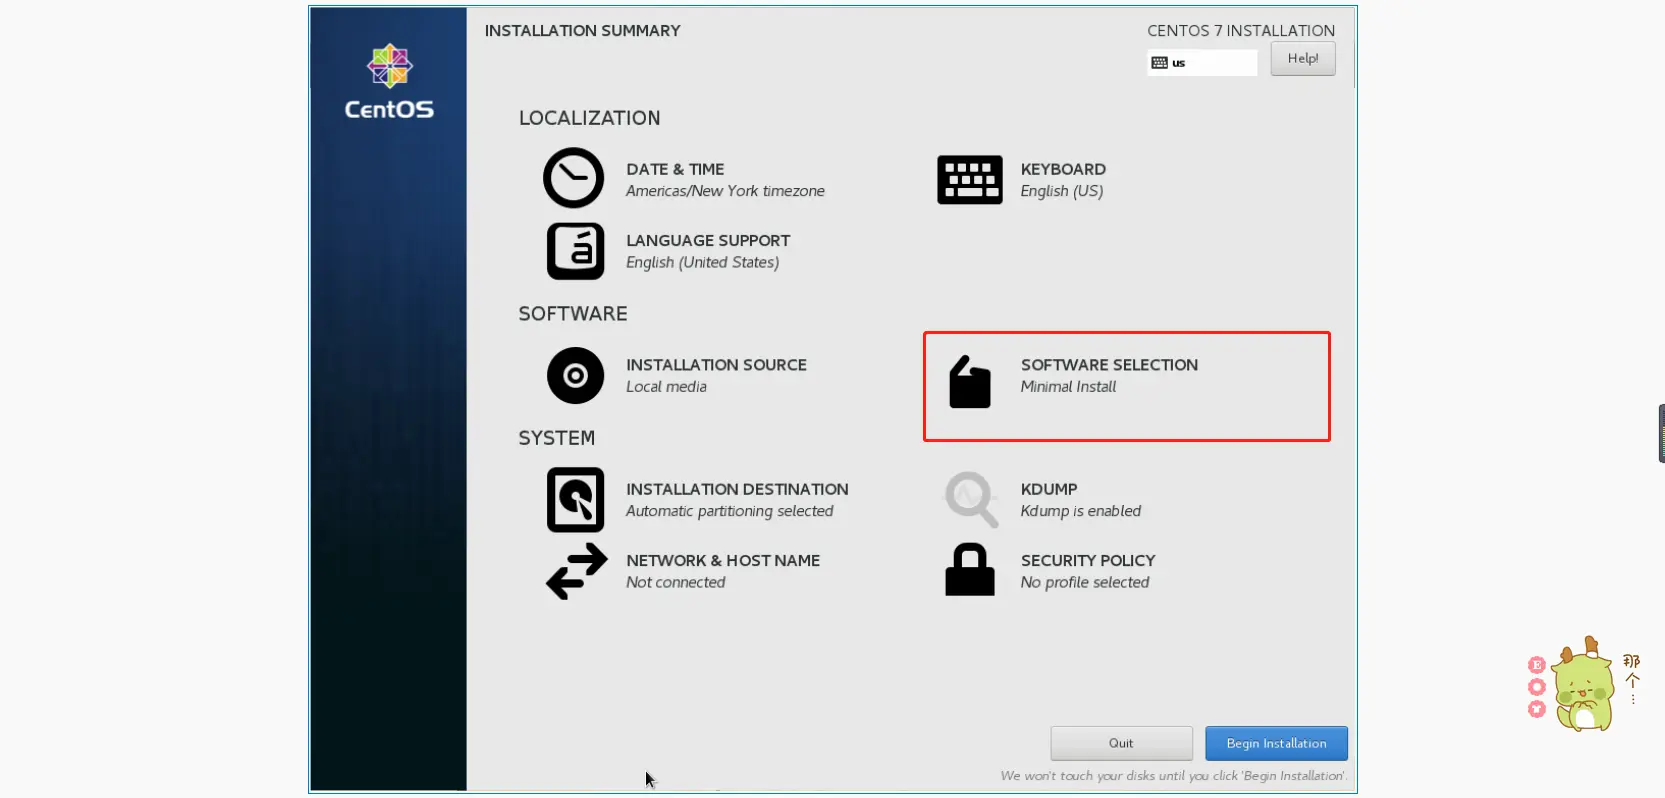Click the CentOS logo in sidebar
This screenshot has width=1665, height=798.
(x=389, y=82)
